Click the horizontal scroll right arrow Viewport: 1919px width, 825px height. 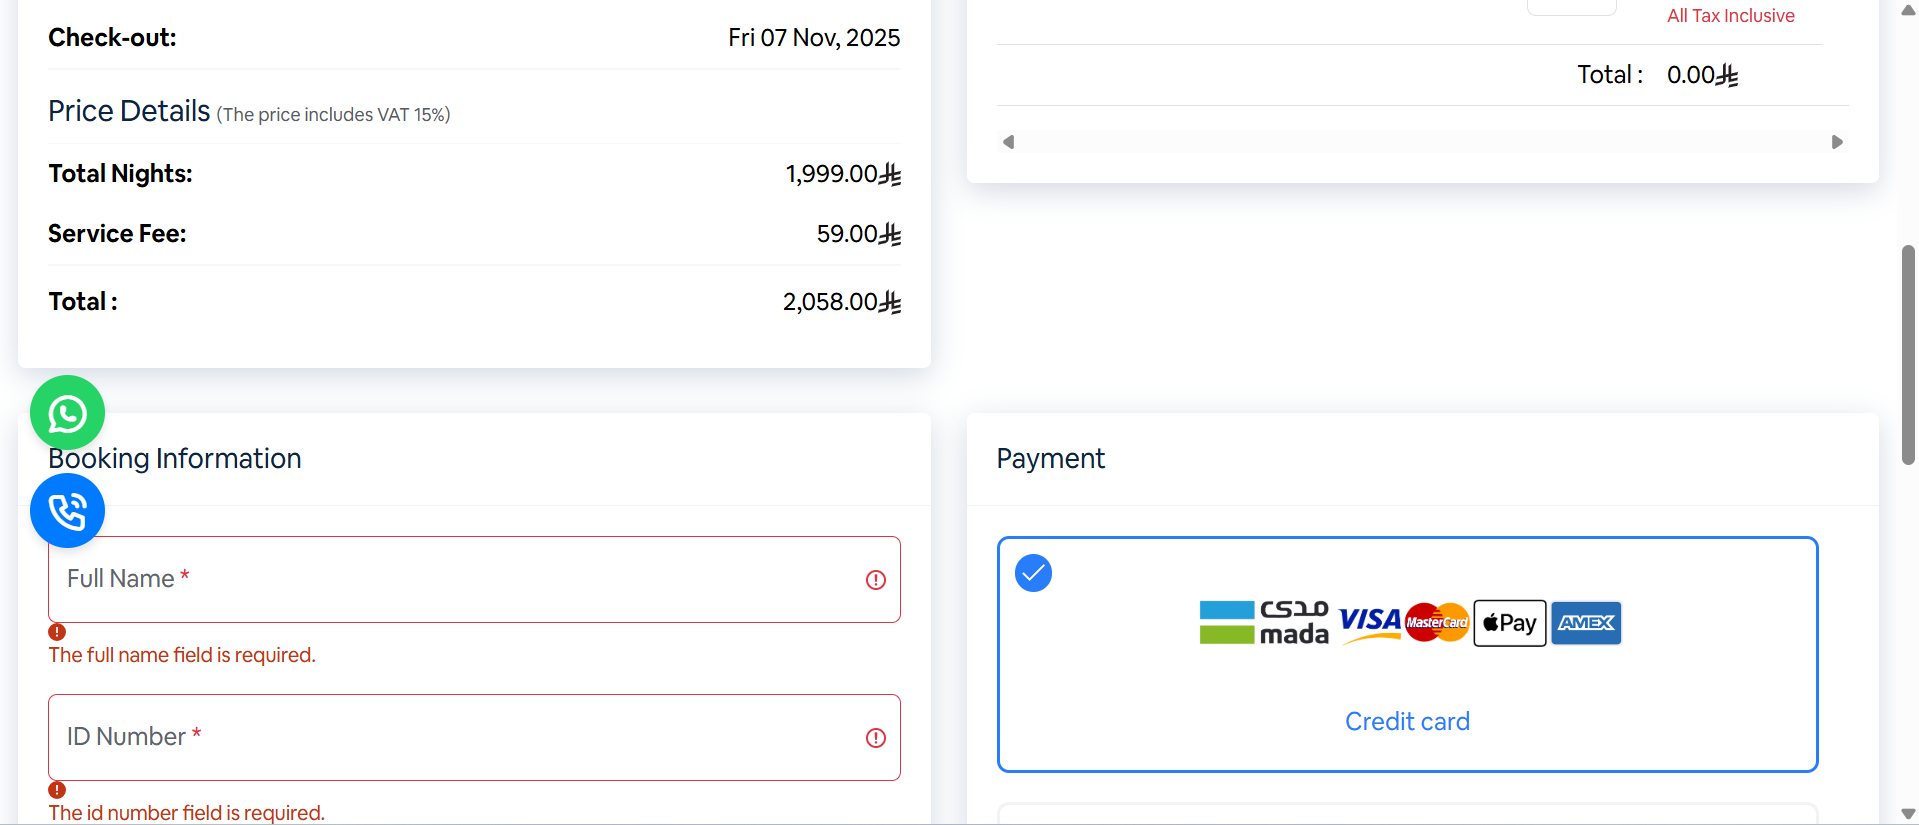click(x=1837, y=142)
